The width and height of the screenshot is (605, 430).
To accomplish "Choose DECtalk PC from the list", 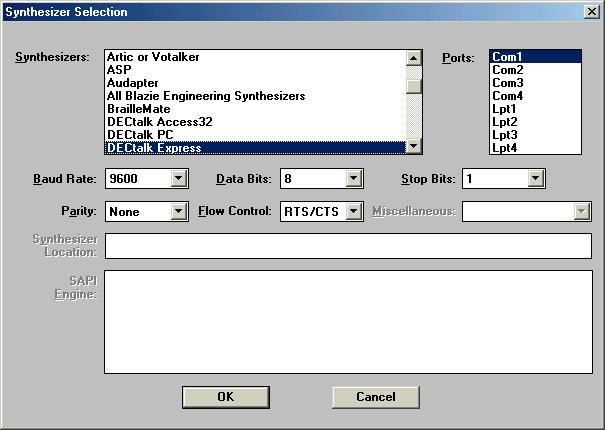I will click(255, 135).
